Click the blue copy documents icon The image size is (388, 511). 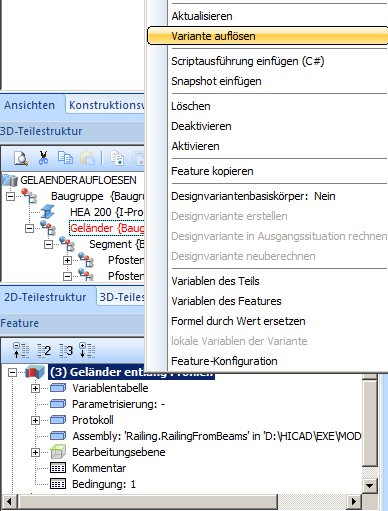(65, 158)
